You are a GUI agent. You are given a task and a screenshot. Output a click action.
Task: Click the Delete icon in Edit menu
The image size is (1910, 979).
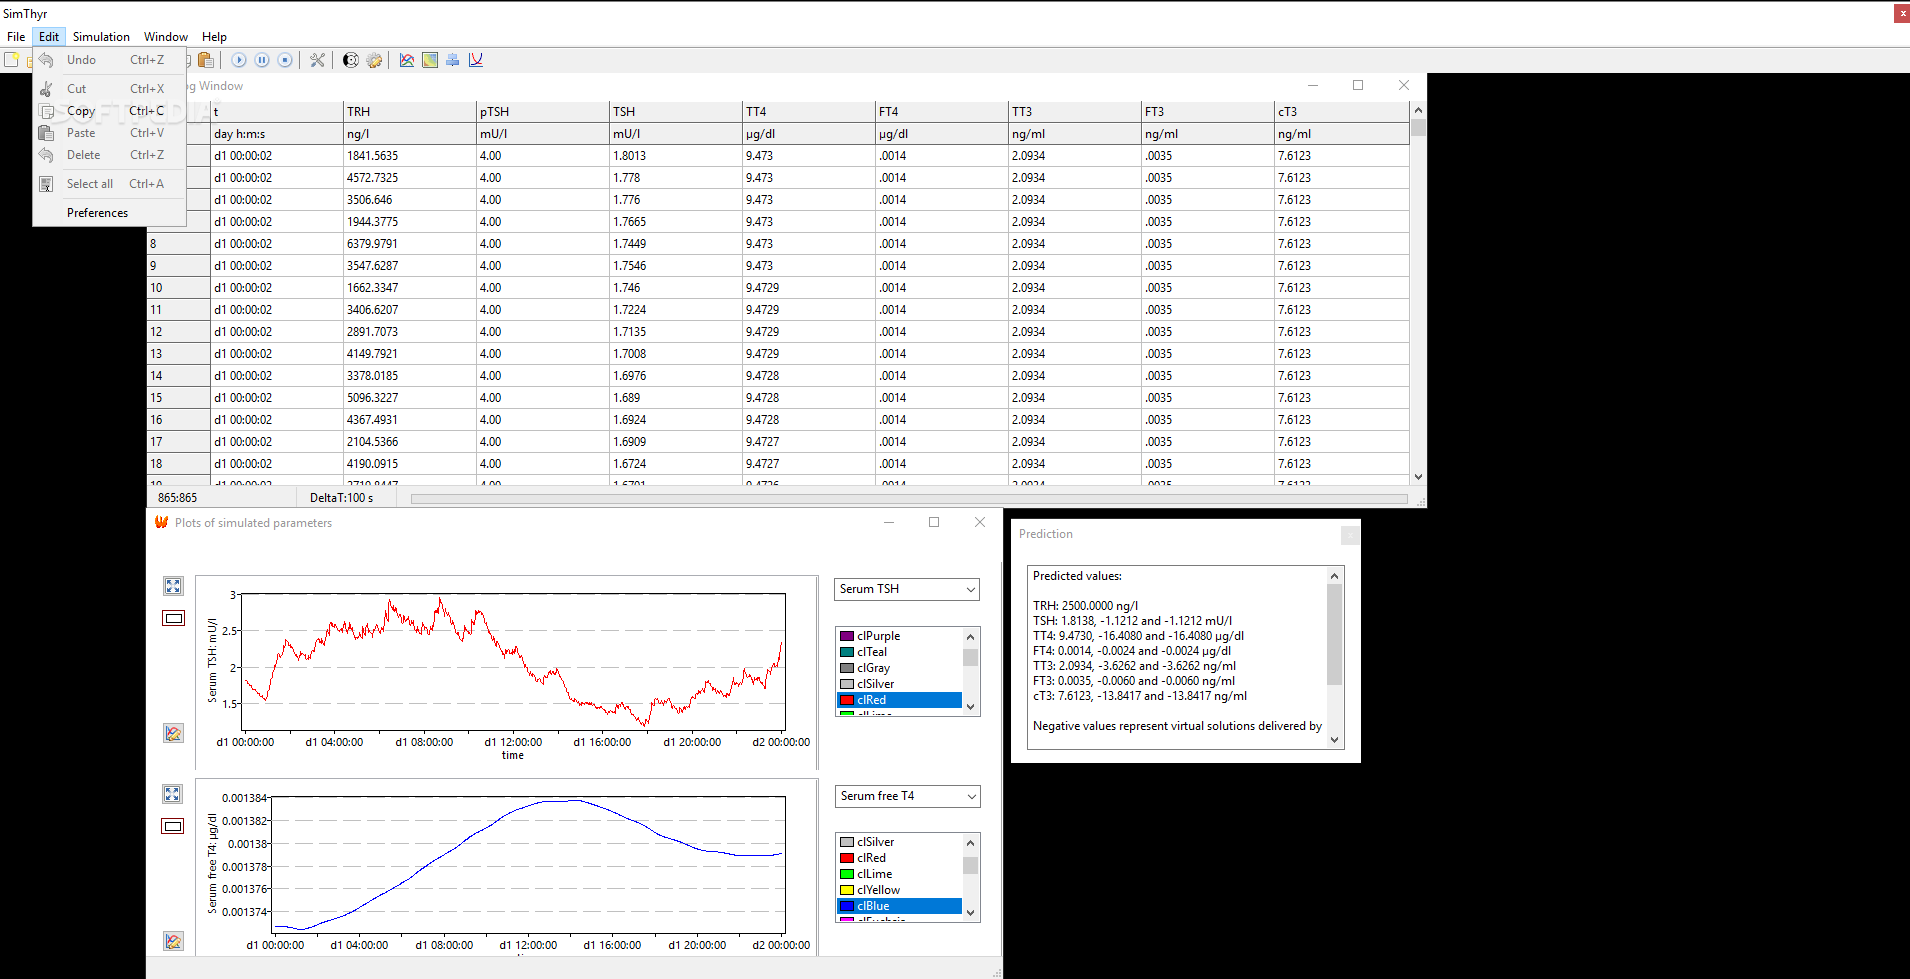point(46,155)
